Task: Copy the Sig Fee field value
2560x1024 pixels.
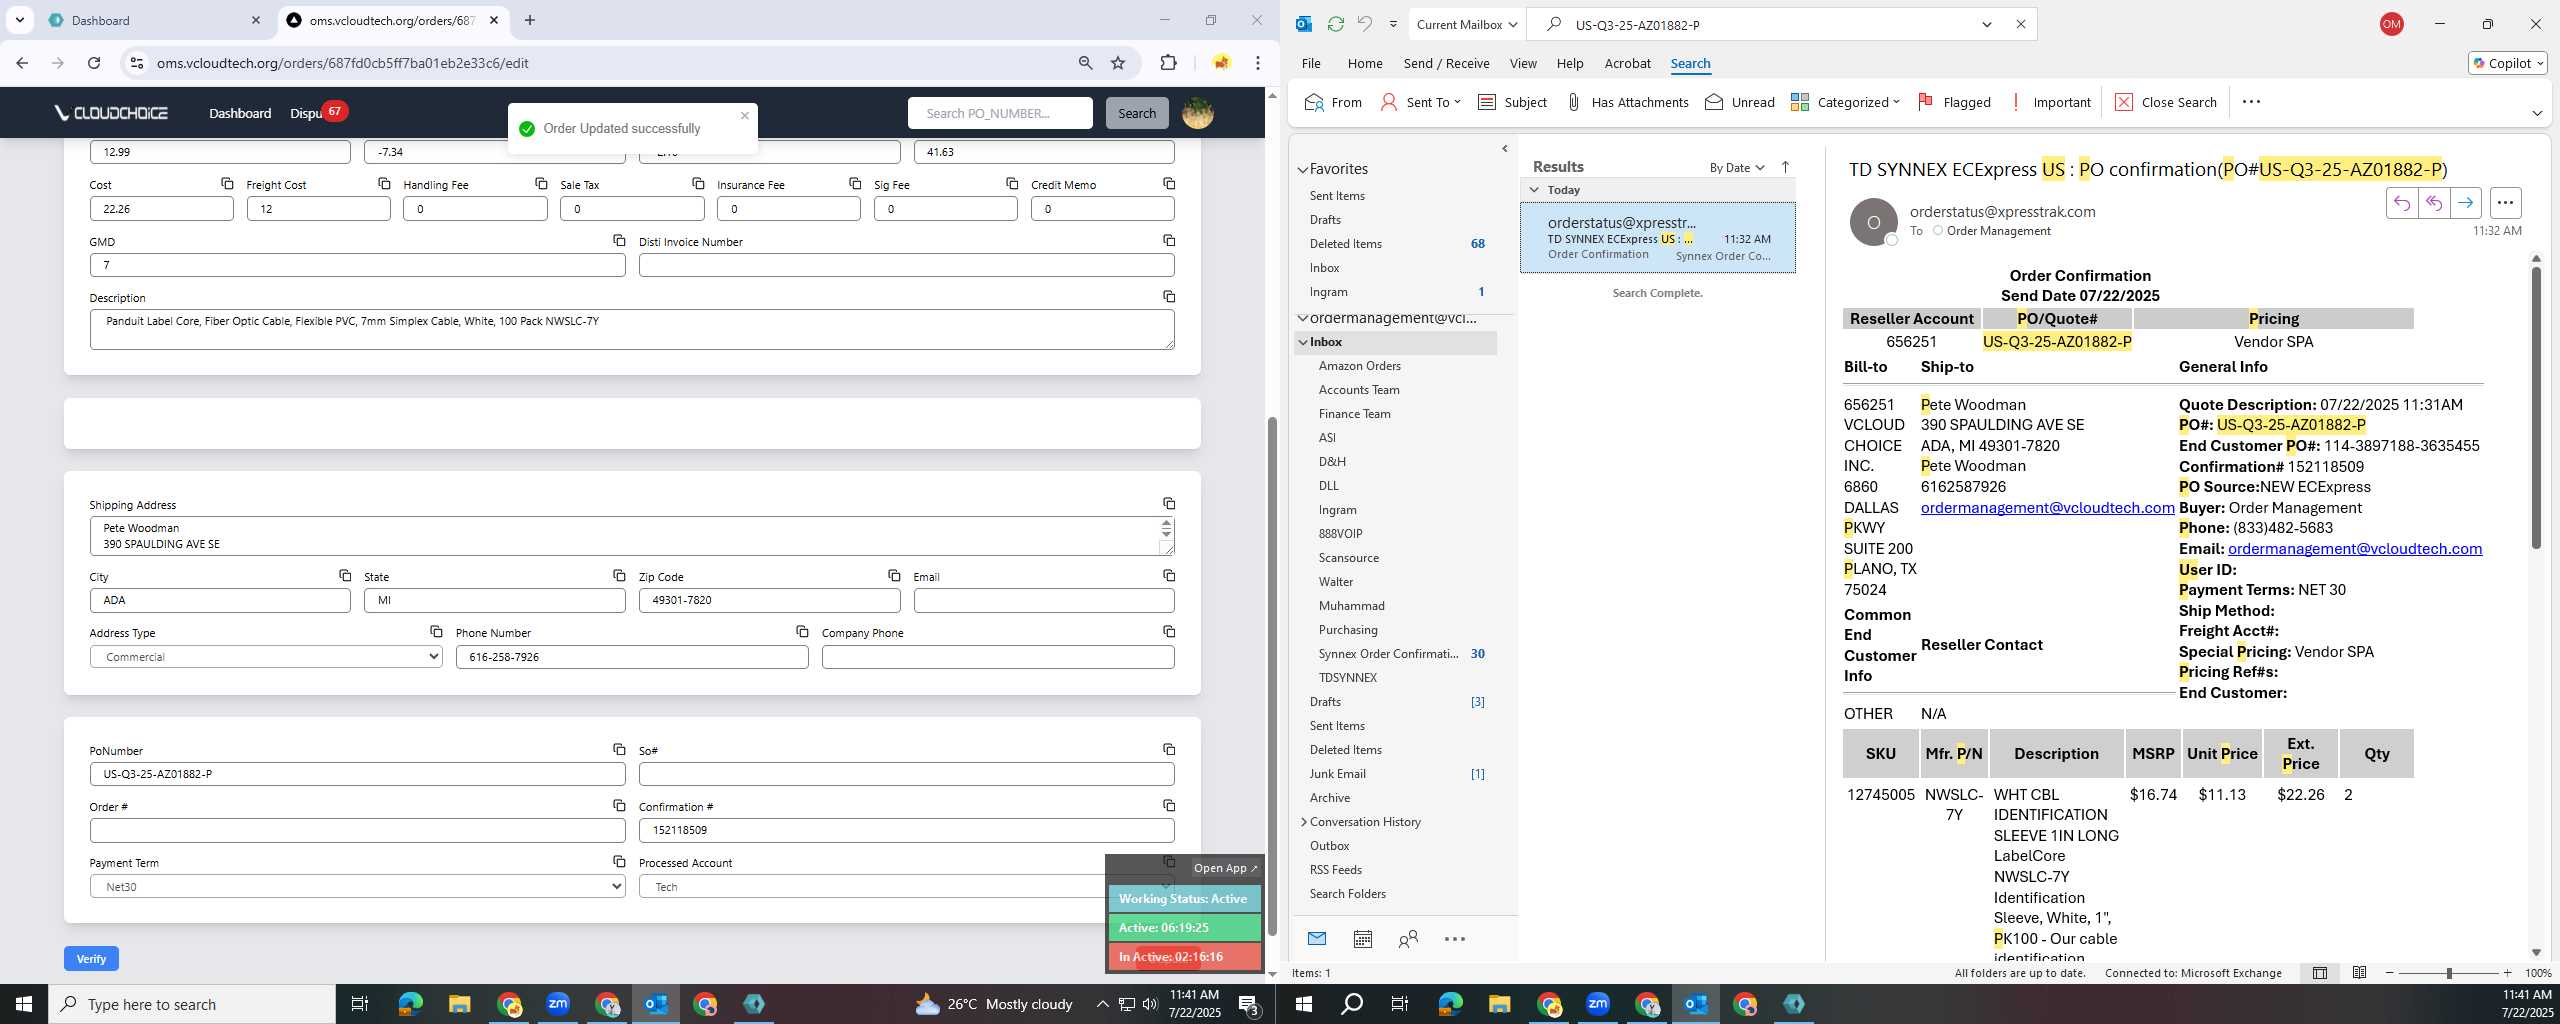Action: point(1012,183)
